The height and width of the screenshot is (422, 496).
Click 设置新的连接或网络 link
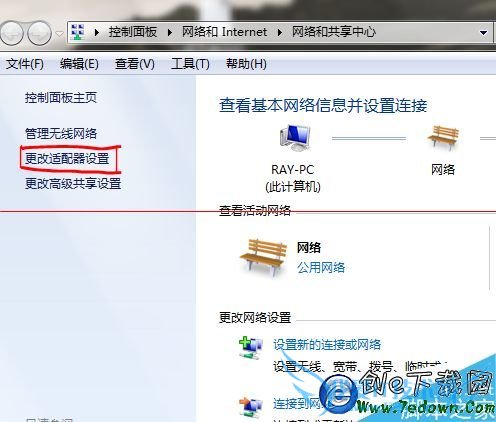(327, 344)
